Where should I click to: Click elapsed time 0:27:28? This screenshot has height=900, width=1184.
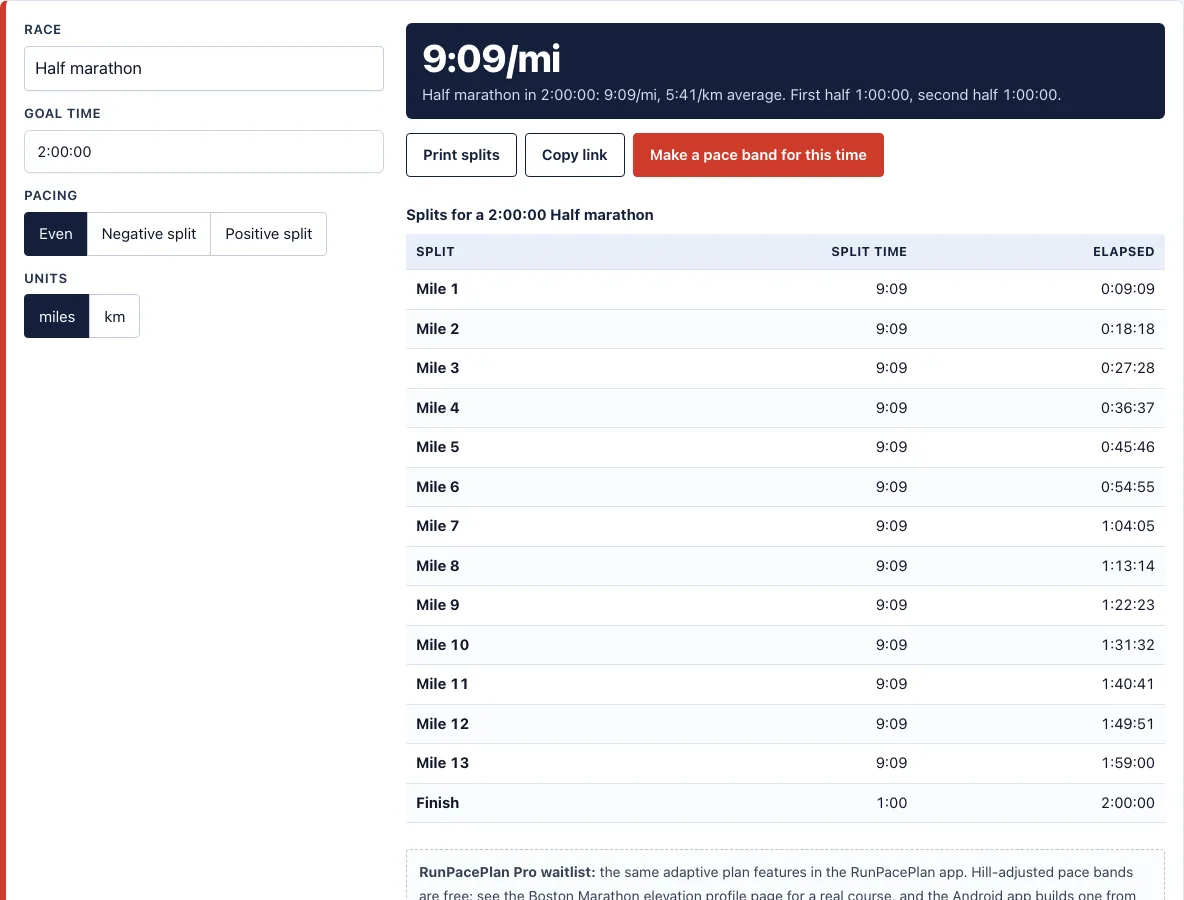click(x=1127, y=368)
